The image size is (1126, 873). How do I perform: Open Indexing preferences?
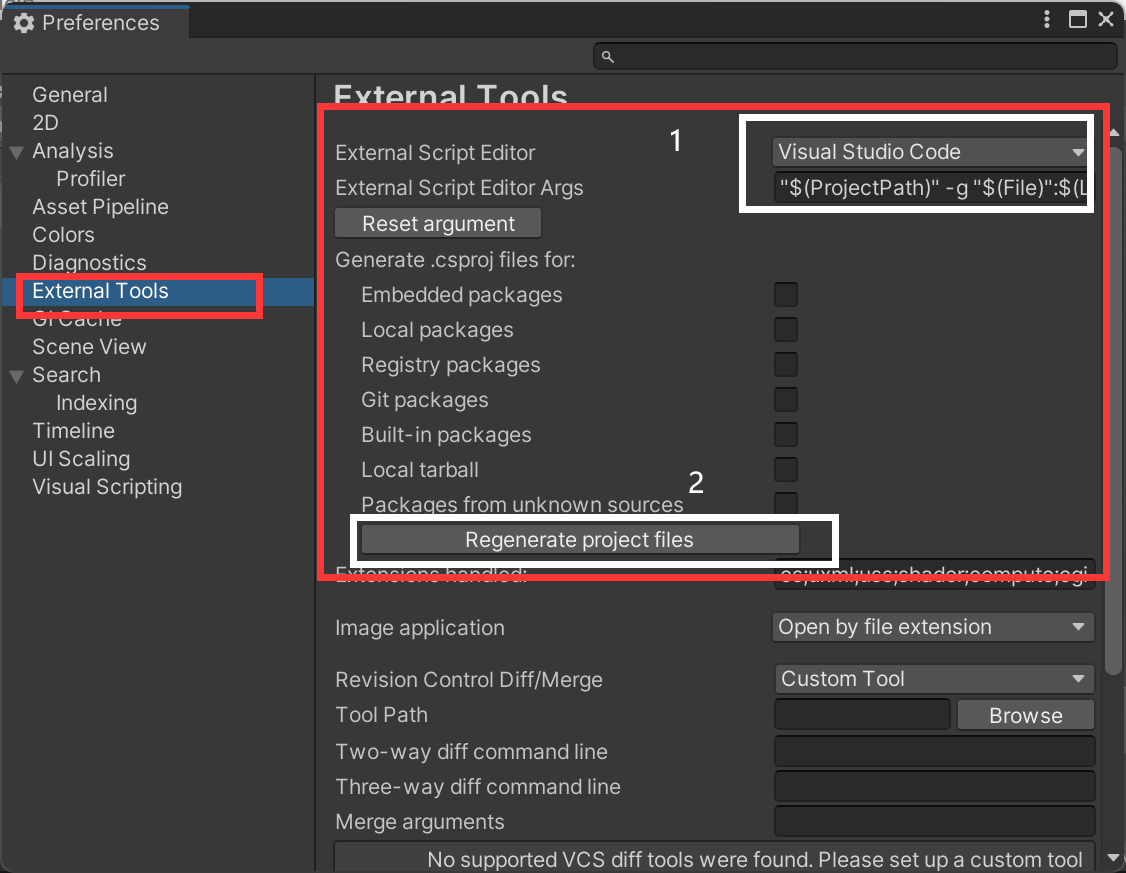96,403
